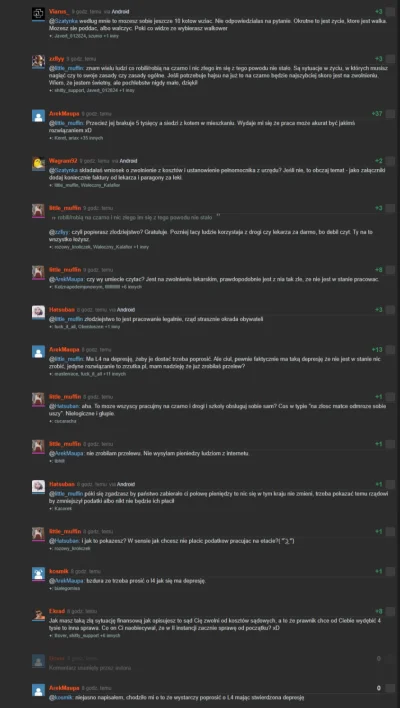
Task: Toggle plus vote on Vlarws_ comment
Action: coord(391,12)
